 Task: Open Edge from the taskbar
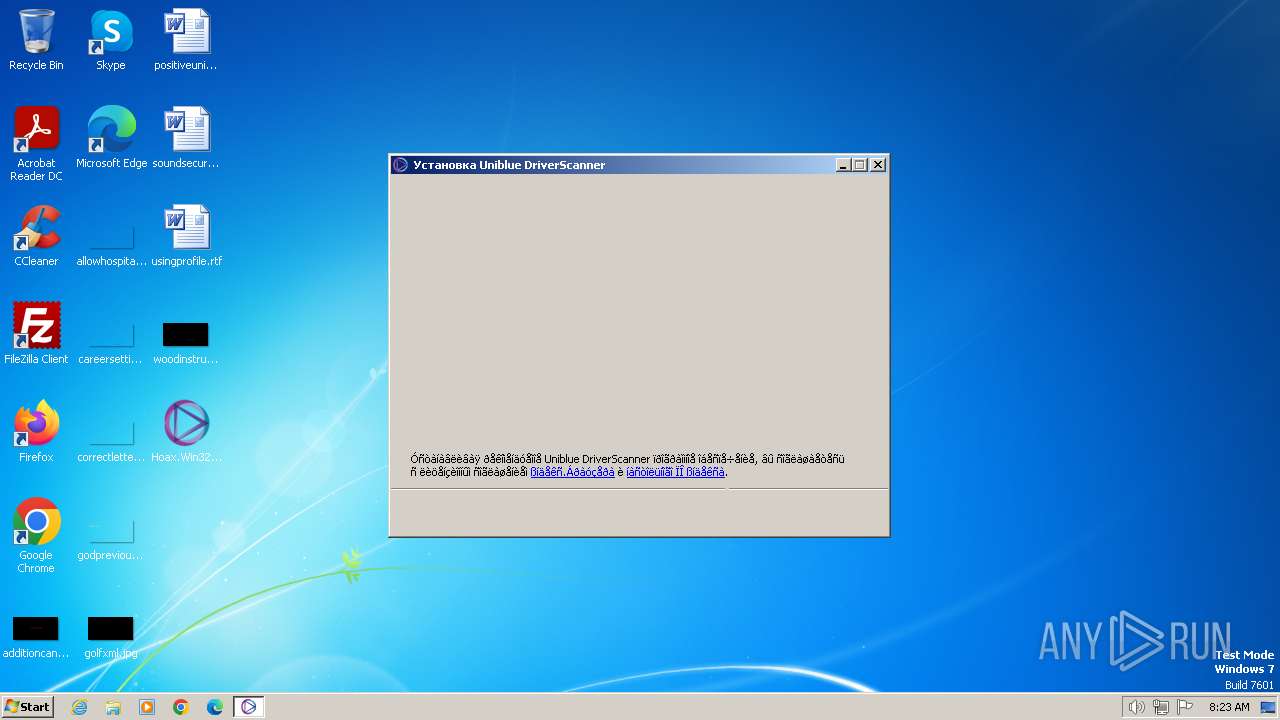click(x=215, y=707)
